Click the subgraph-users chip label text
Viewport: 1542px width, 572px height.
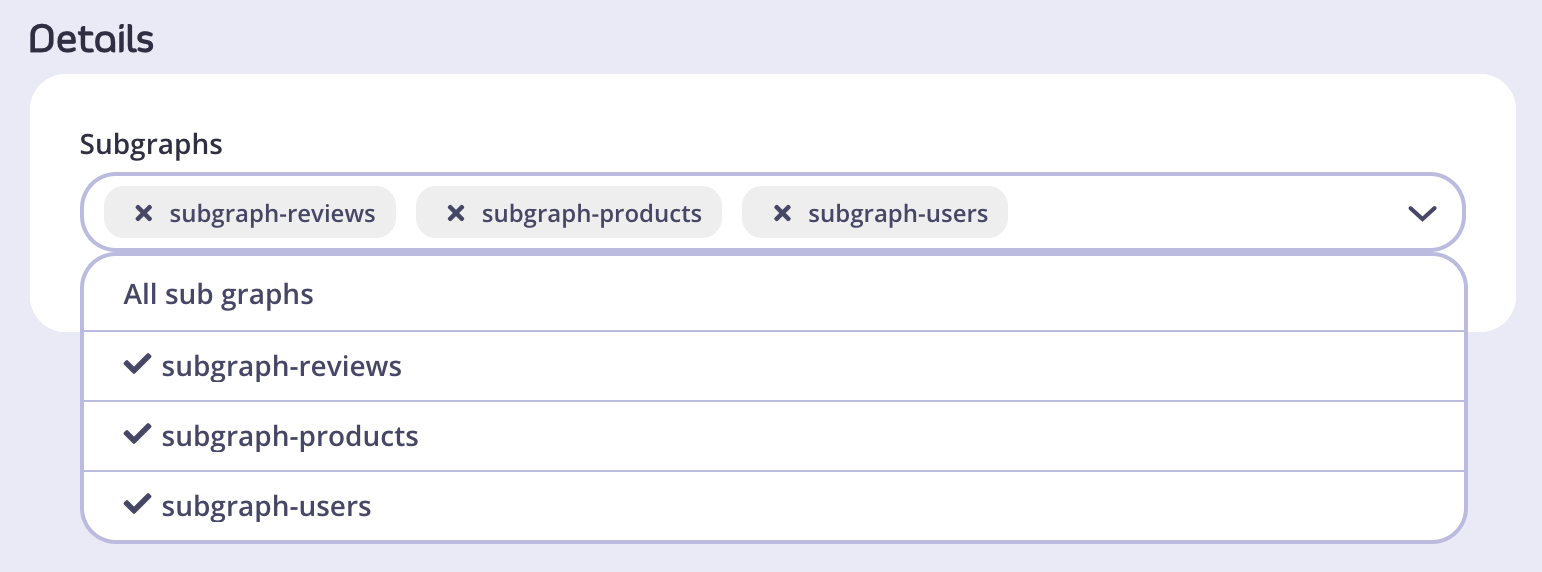coord(897,213)
